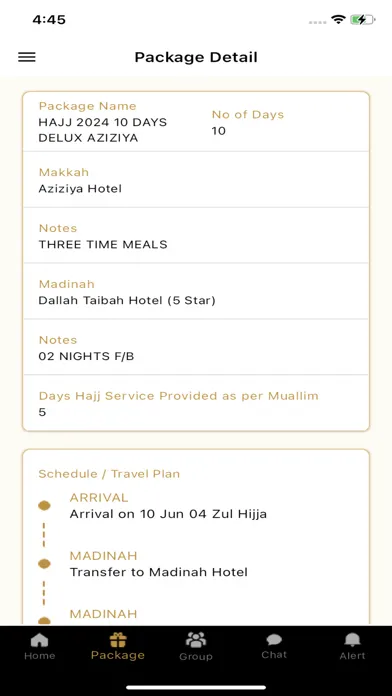Image resolution: width=392 pixels, height=696 pixels.
Task: Tap Transfer to Madinah Hotel entry
Action: click(158, 572)
